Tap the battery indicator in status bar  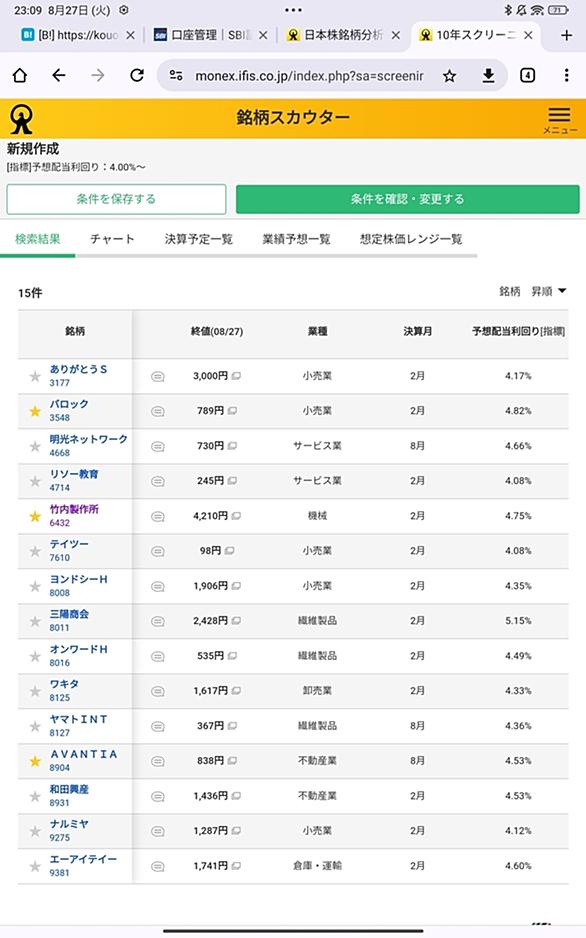point(558,10)
